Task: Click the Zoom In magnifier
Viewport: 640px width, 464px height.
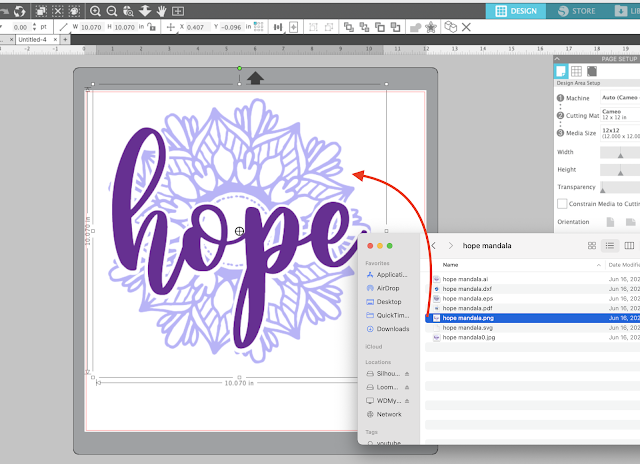Action: (95, 11)
